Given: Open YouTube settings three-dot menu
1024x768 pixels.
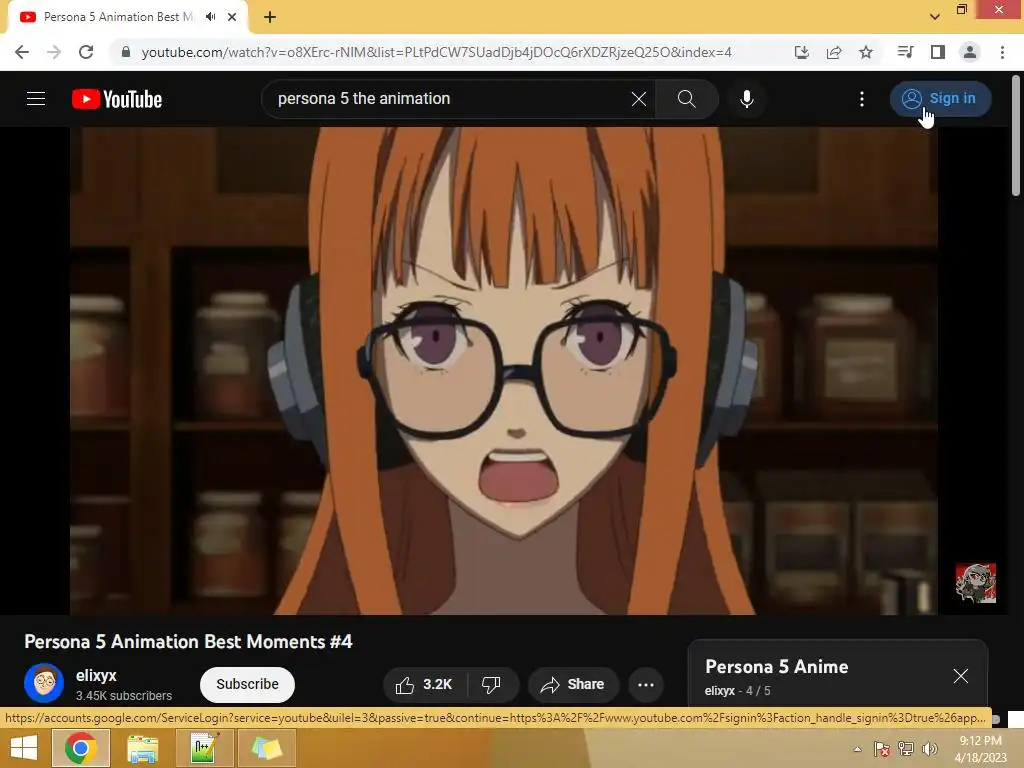Looking at the screenshot, I should (x=861, y=99).
